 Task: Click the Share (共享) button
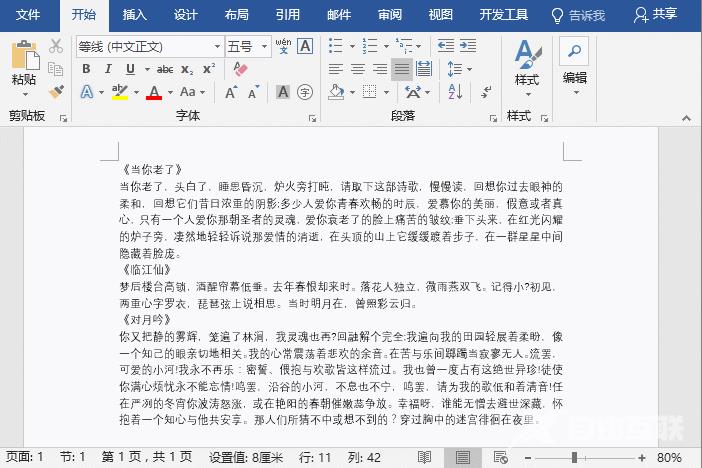[x=656, y=15]
